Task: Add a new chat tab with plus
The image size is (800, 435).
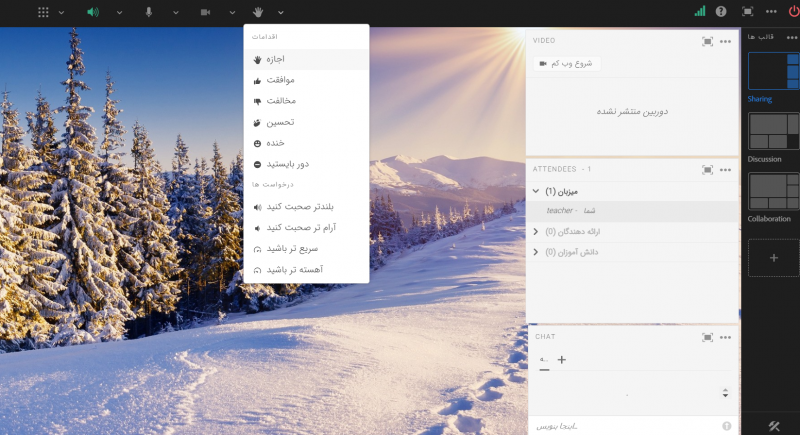Action: (x=561, y=359)
